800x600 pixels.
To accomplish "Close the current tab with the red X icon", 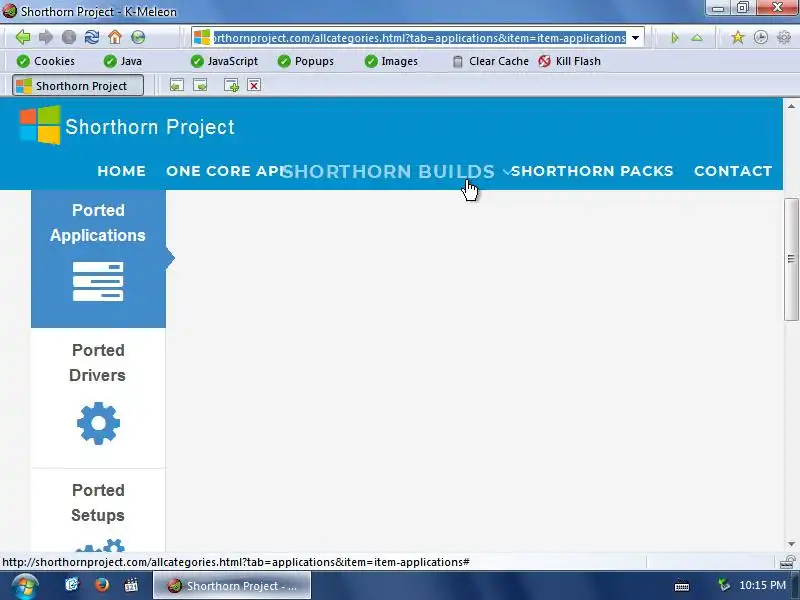I will (x=254, y=85).
